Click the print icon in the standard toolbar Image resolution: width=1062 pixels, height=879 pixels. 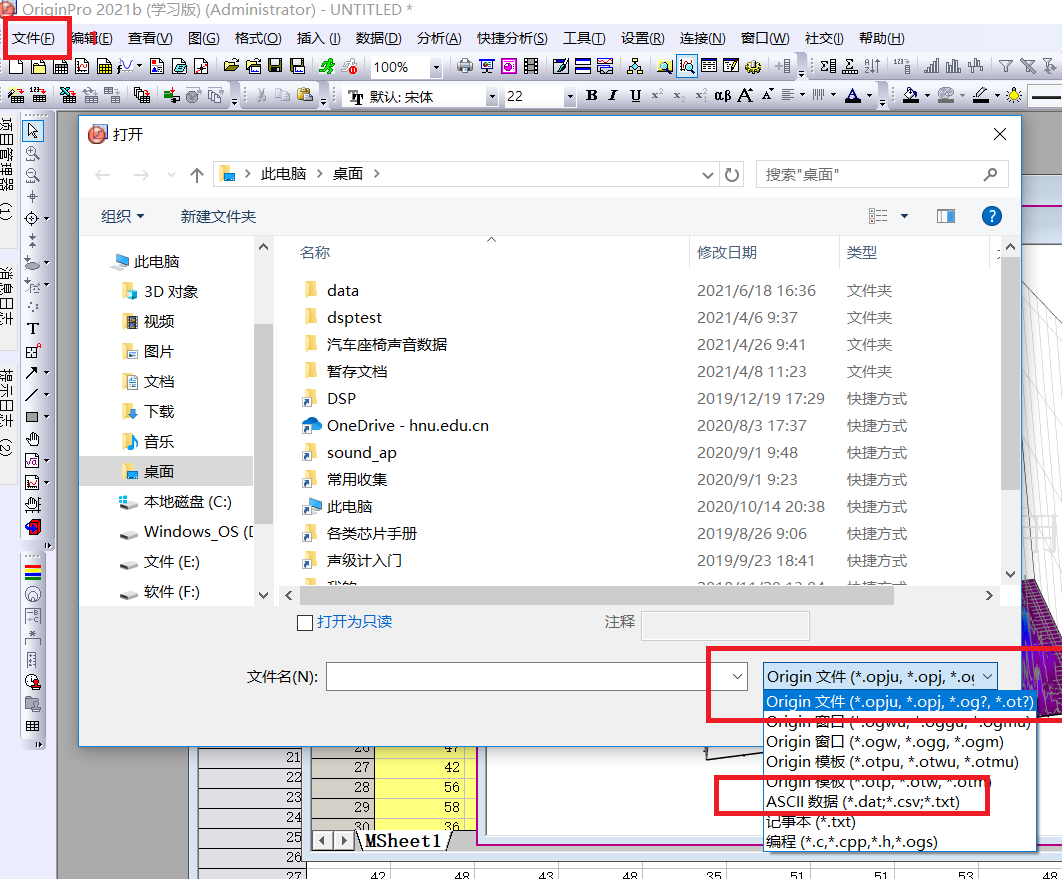(463, 68)
